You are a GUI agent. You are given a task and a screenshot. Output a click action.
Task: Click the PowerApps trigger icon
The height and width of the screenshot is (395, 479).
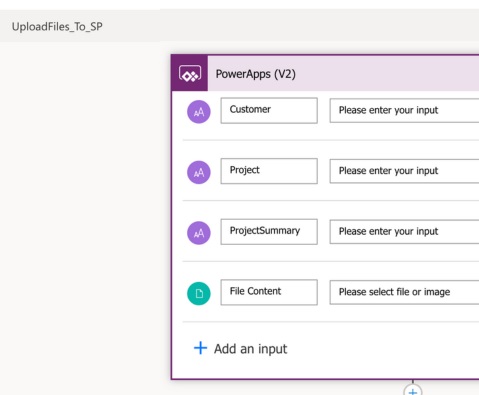point(190,73)
